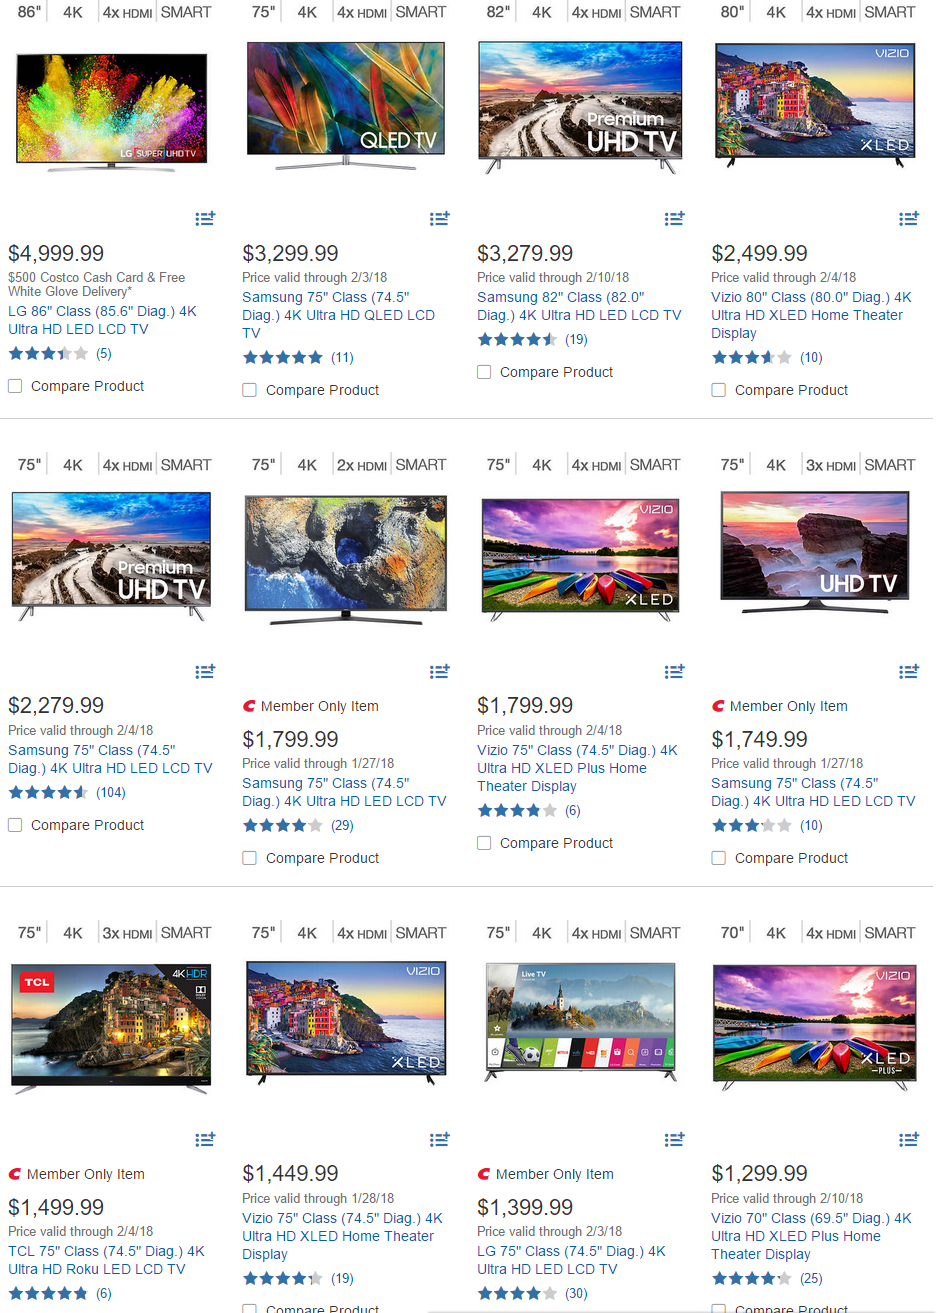Open TCL 75" Roku LED LCD TV link
This screenshot has height=1313, width=951.
(x=106, y=1260)
